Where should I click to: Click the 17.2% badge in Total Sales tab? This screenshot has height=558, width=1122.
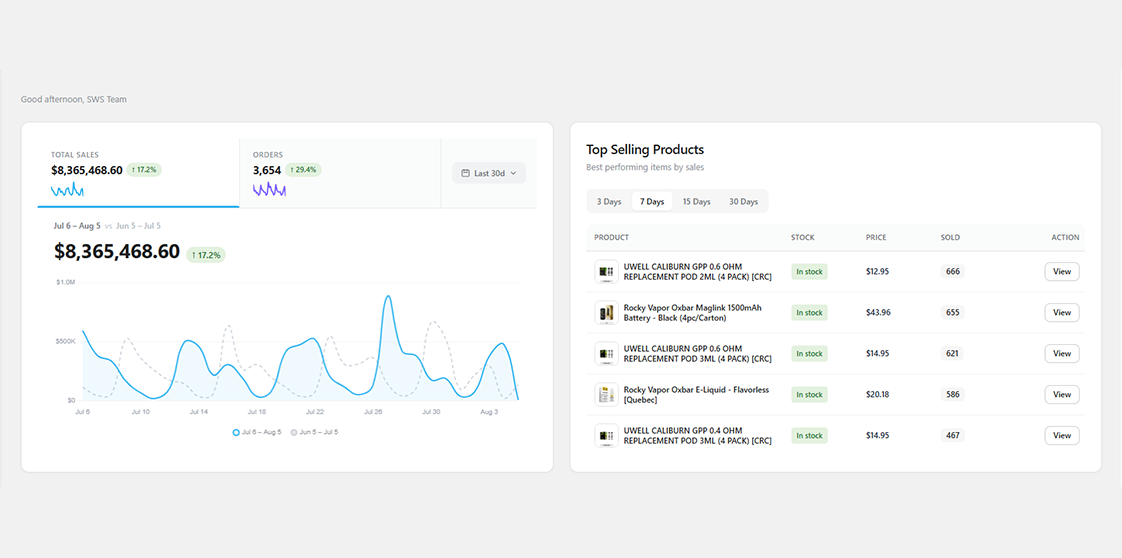[145, 170]
